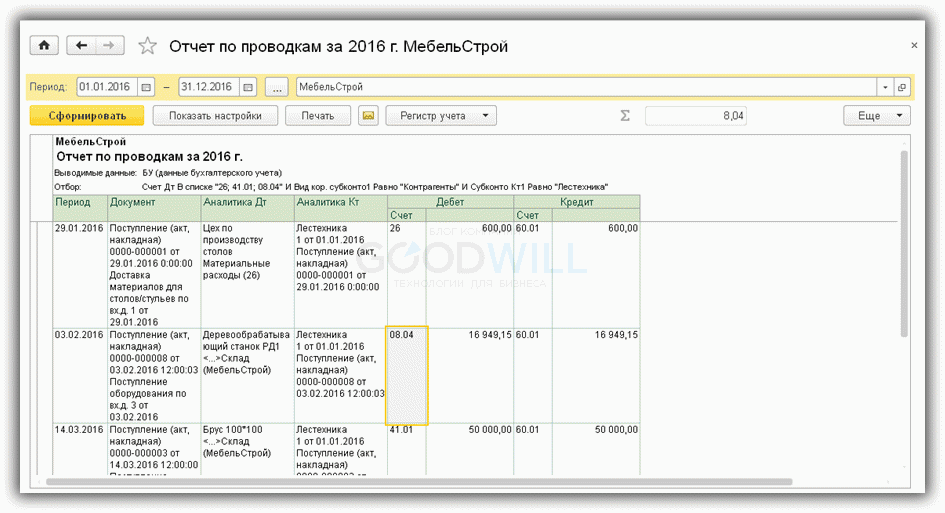Go forward with the right arrow
Image resolution: width=945 pixels, height=513 pixels.
click(109, 46)
